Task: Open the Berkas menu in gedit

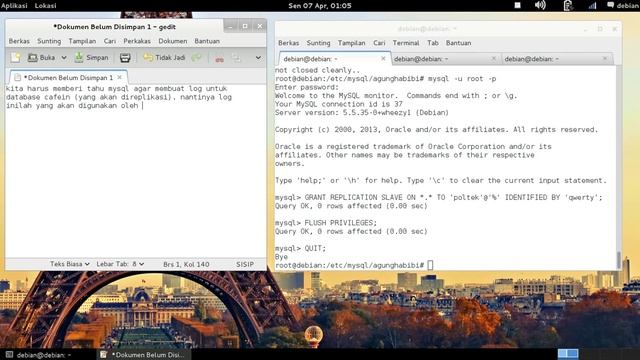Action: (19, 41)
